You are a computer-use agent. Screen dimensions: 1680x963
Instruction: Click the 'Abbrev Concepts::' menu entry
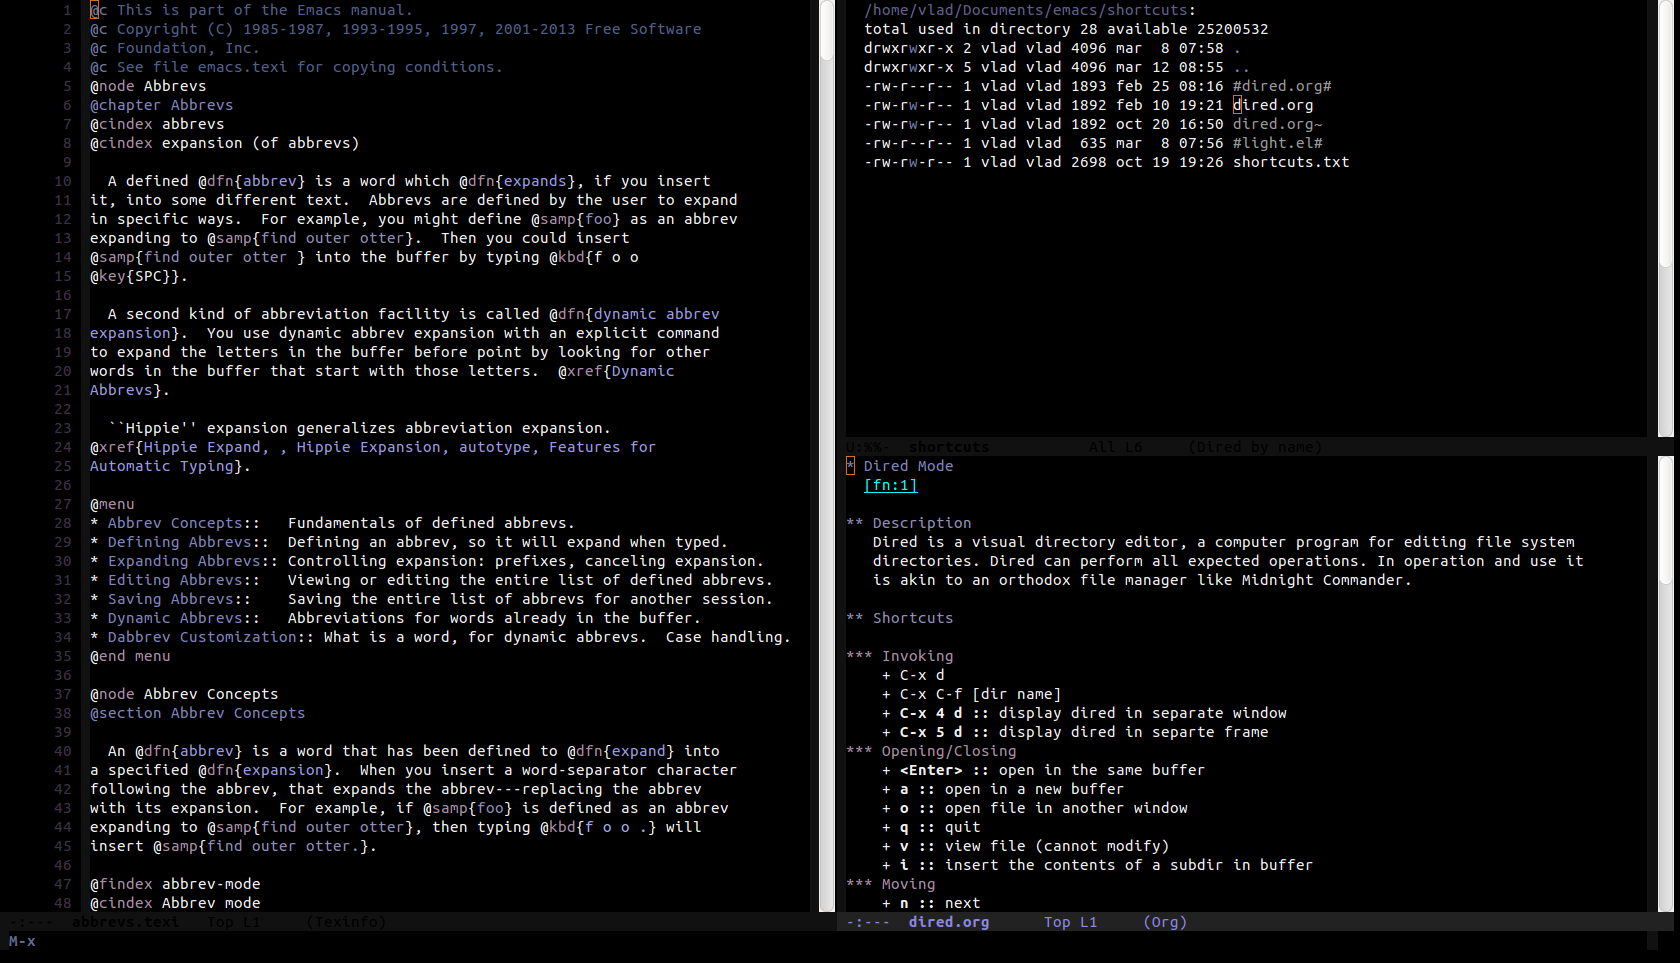point(184,523)
